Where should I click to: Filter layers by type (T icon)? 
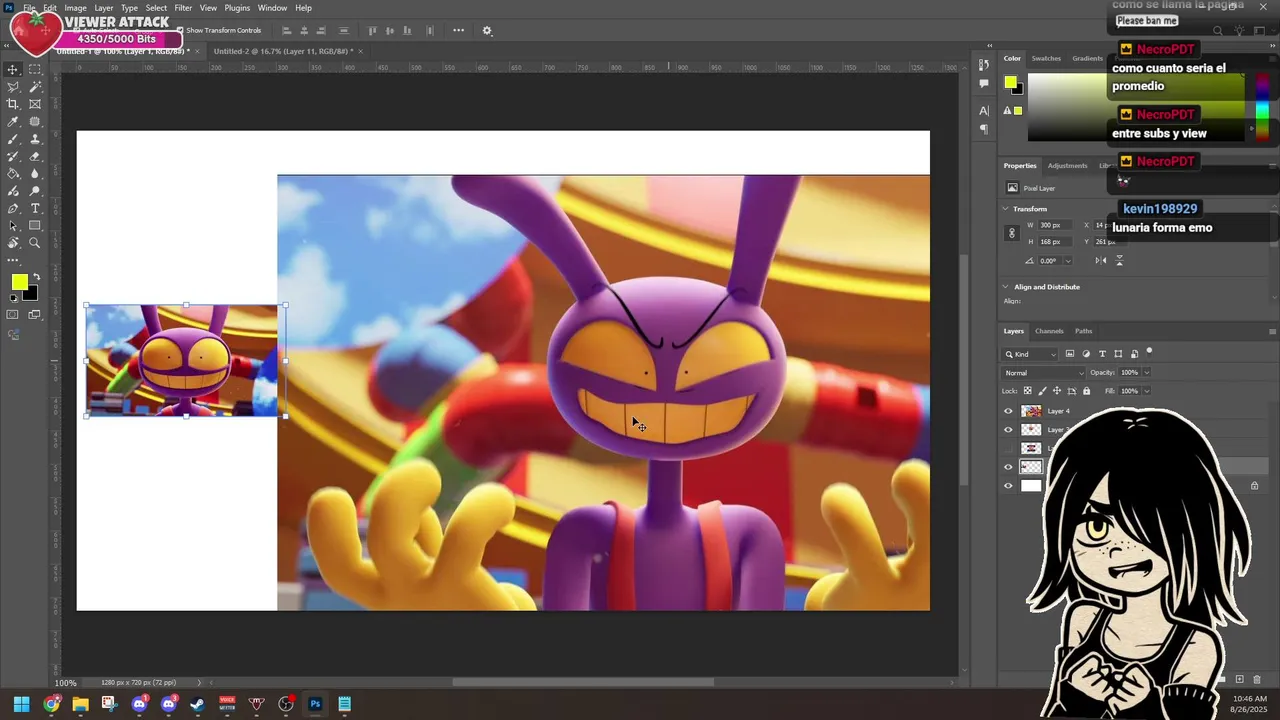(1102, 354)
